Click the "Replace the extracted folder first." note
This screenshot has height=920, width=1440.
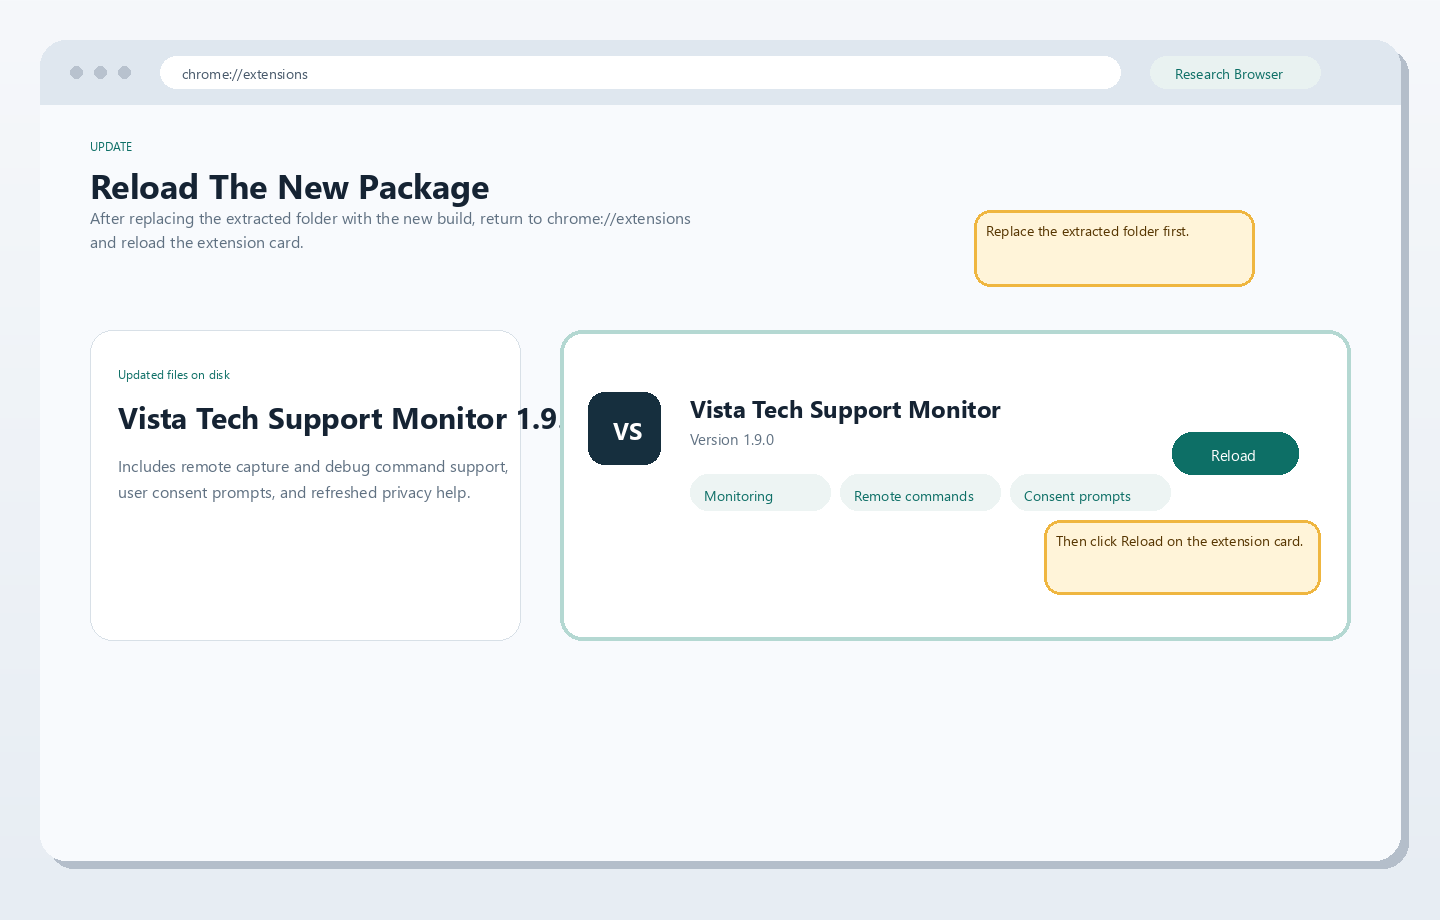tap(1114, 248)
